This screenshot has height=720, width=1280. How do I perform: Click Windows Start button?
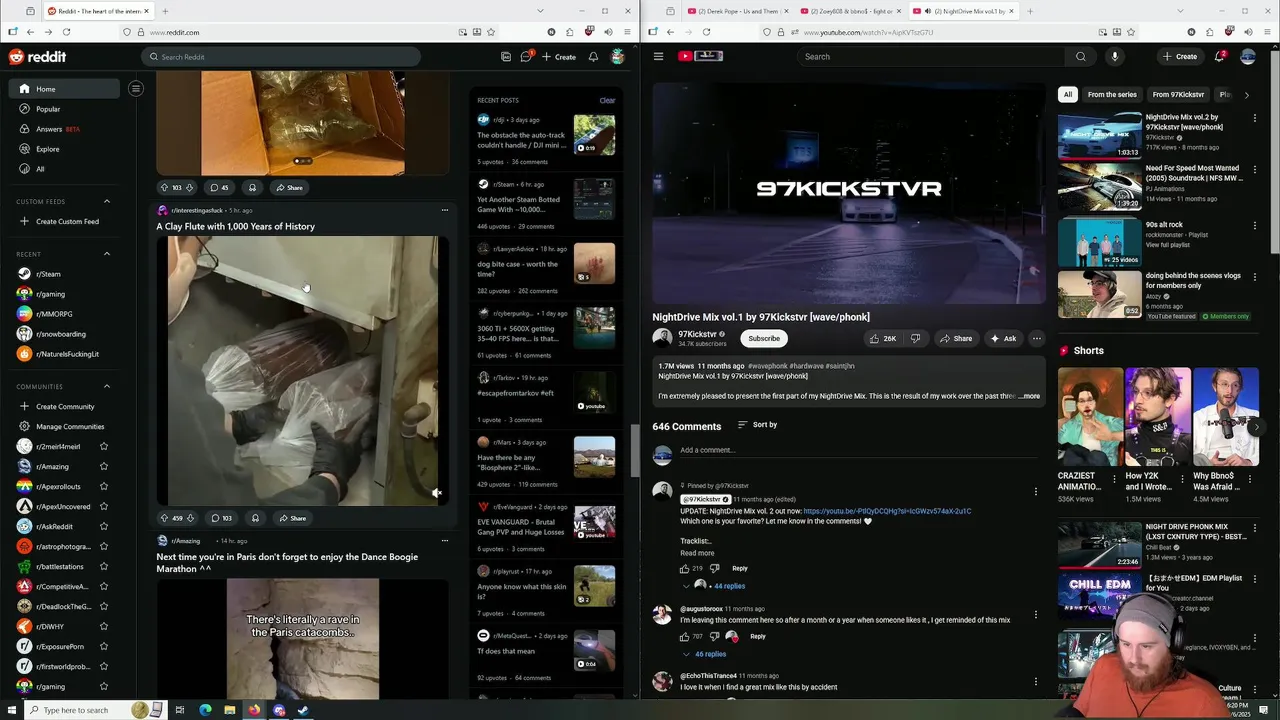pos(11,710)
